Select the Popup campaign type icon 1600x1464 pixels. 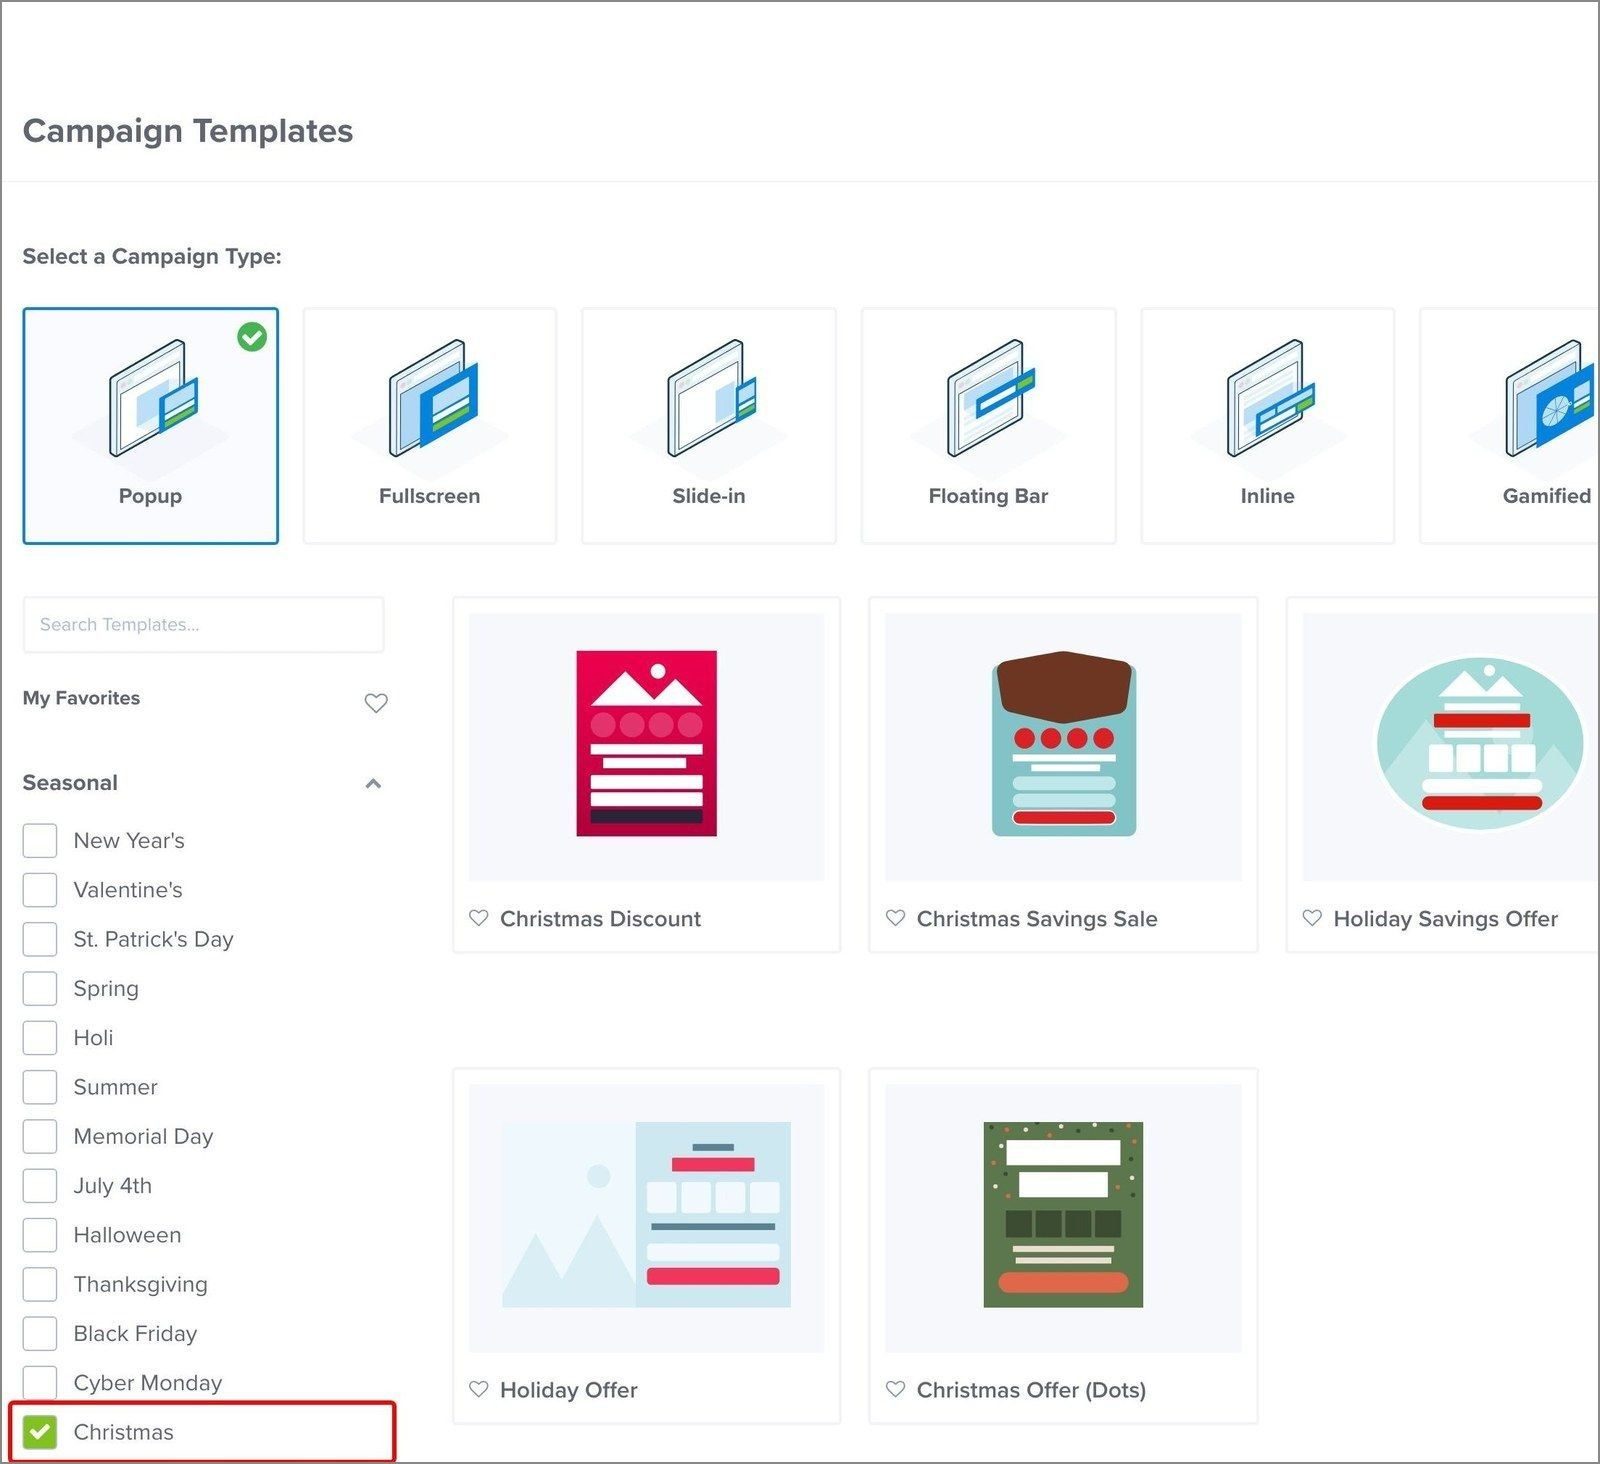(153, 398)
